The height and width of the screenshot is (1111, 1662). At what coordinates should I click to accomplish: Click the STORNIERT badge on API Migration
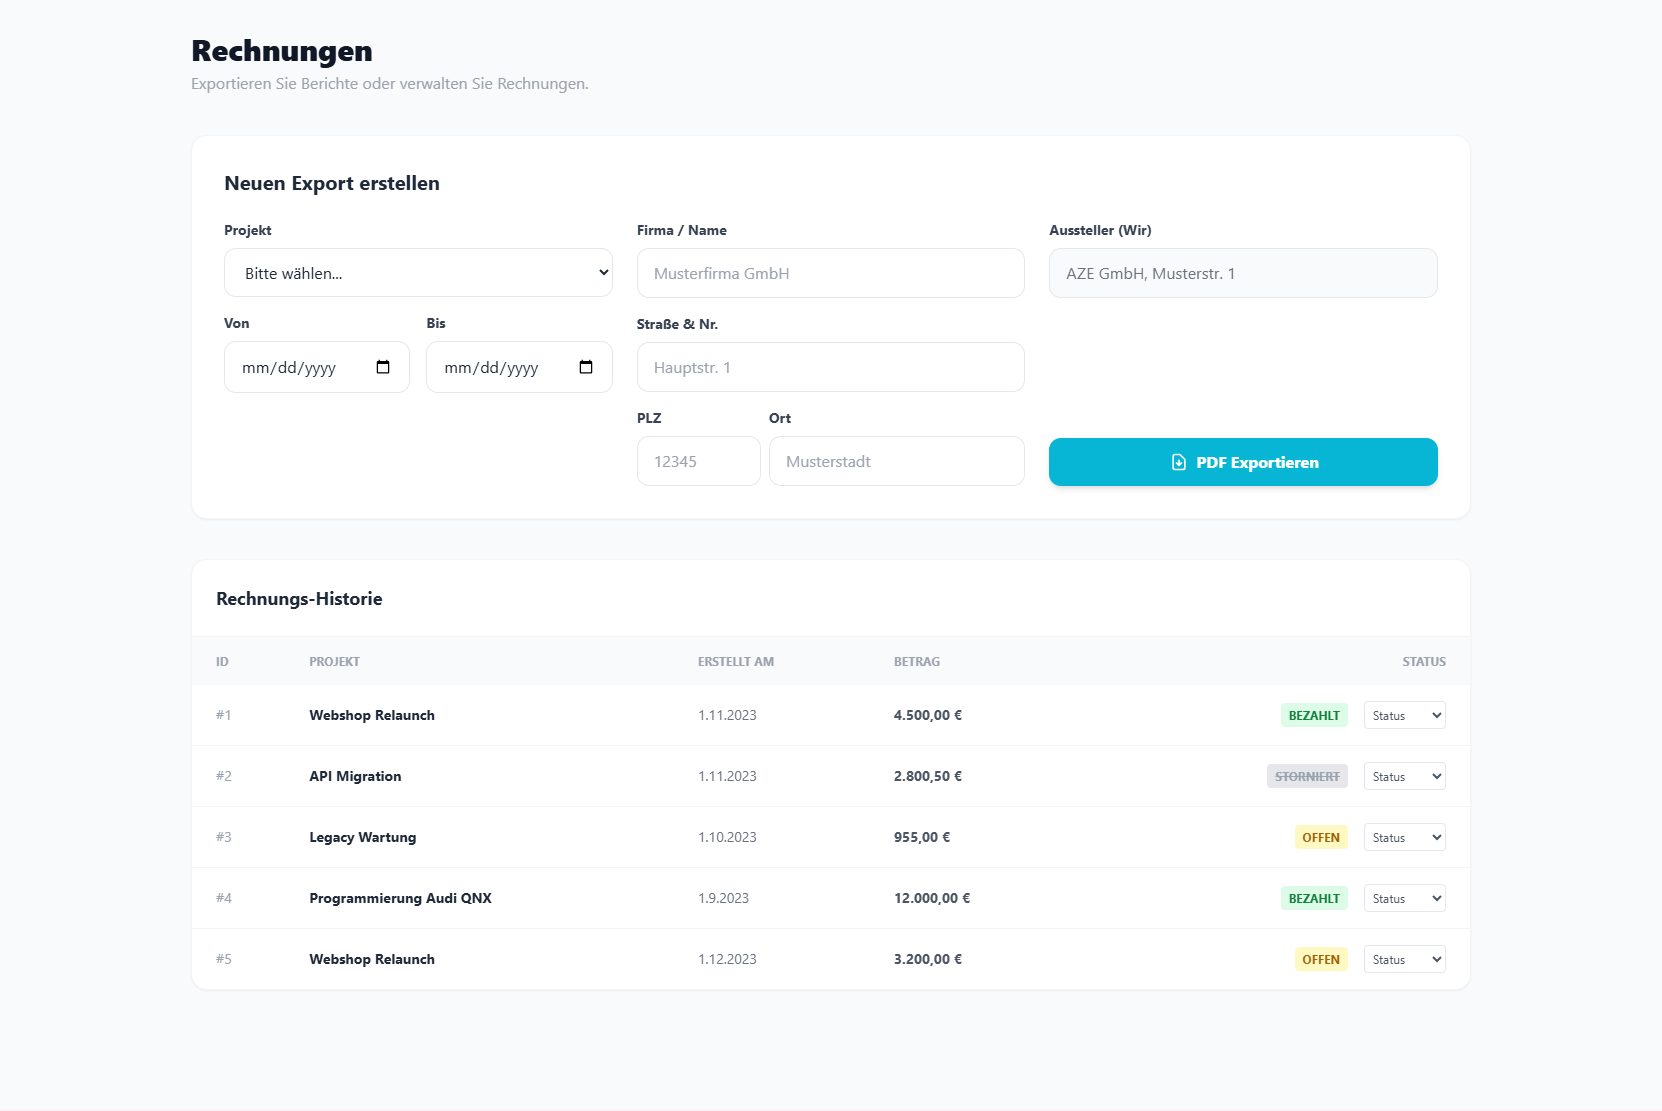[x=1306, y=776]
